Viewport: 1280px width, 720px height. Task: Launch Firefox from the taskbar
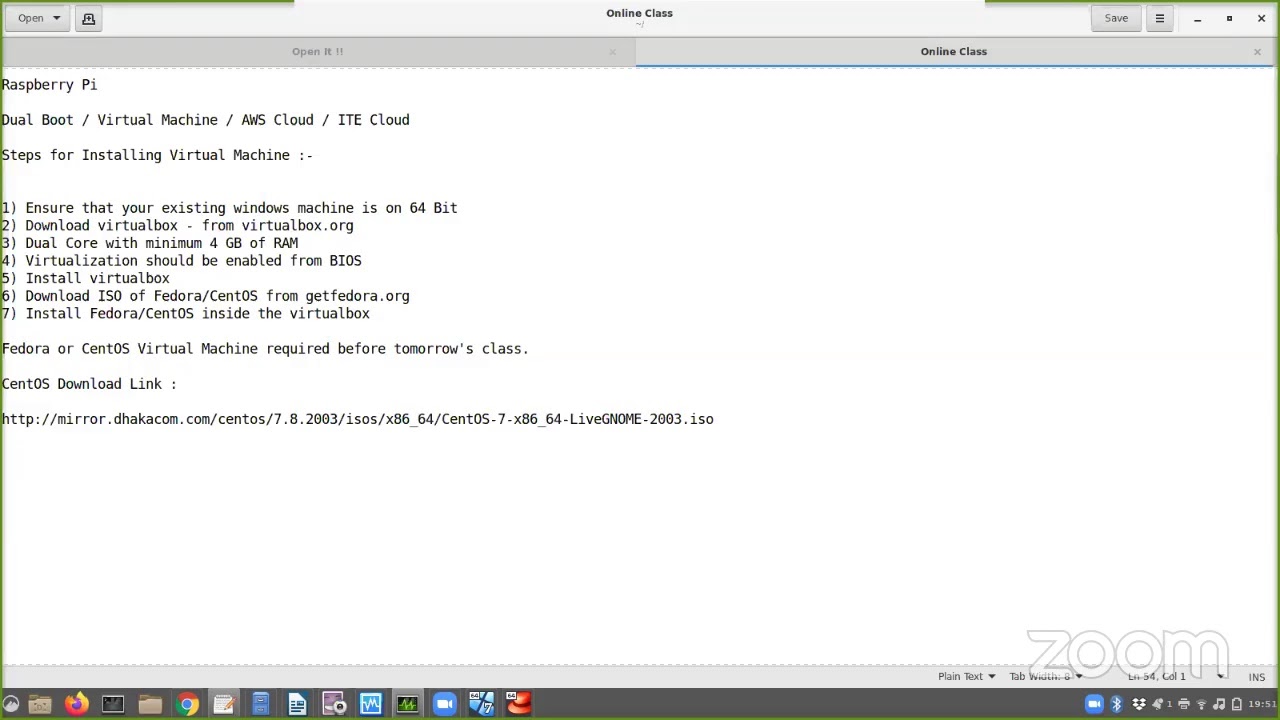pos(76,704)
